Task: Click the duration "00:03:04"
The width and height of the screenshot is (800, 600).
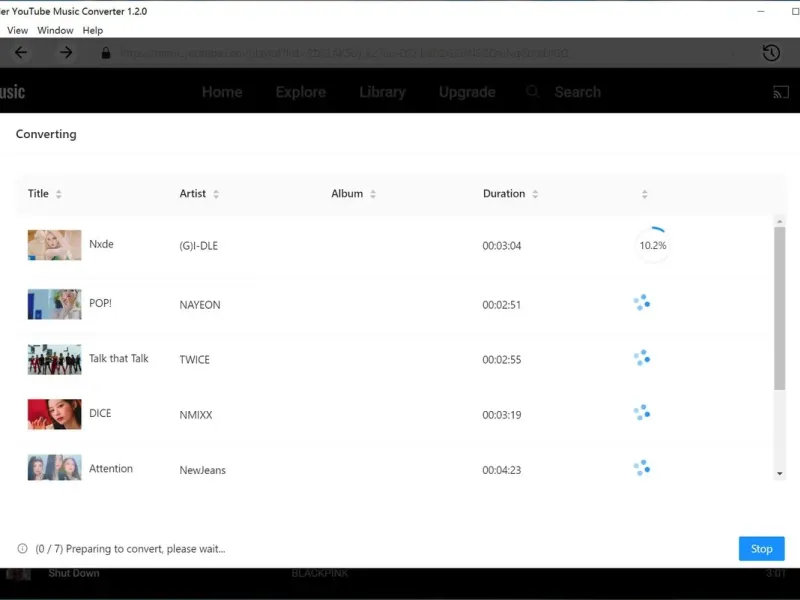Action: 502,246
